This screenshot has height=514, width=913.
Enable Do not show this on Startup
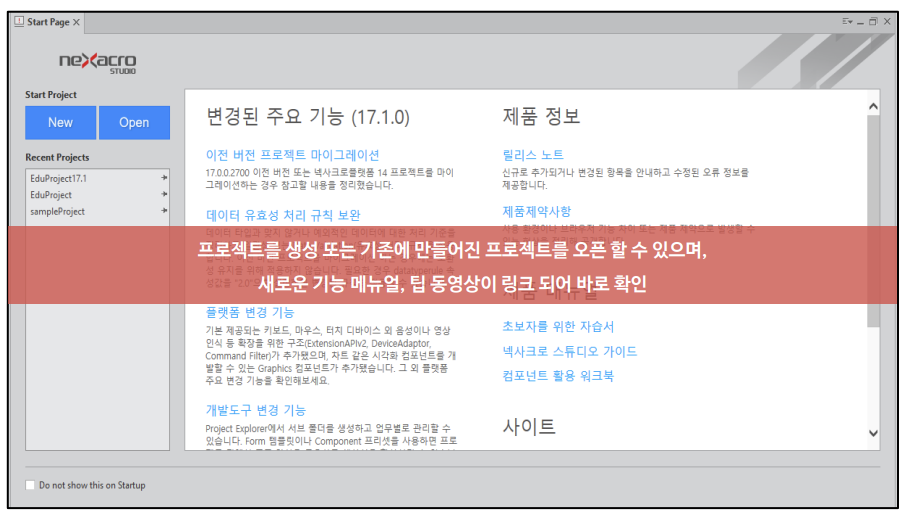pyautogui.click(x=30, y=485)
